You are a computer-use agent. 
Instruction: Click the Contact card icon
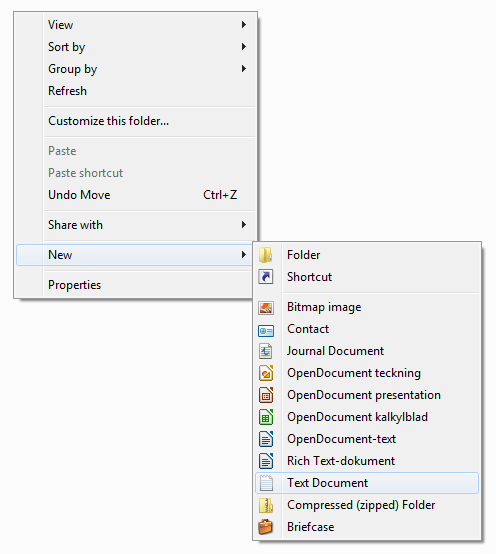click(x=266, y=331)
